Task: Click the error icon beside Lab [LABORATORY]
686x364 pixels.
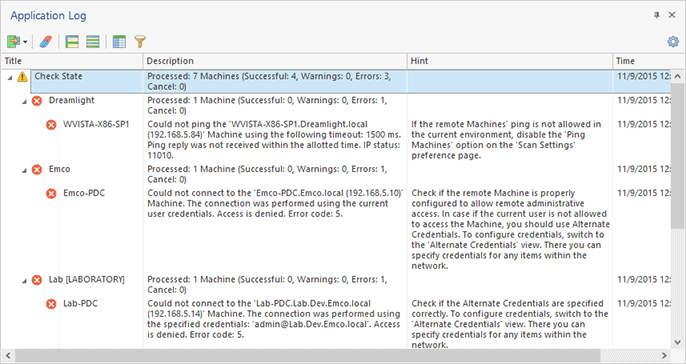Action: click(x=37, y=280)
